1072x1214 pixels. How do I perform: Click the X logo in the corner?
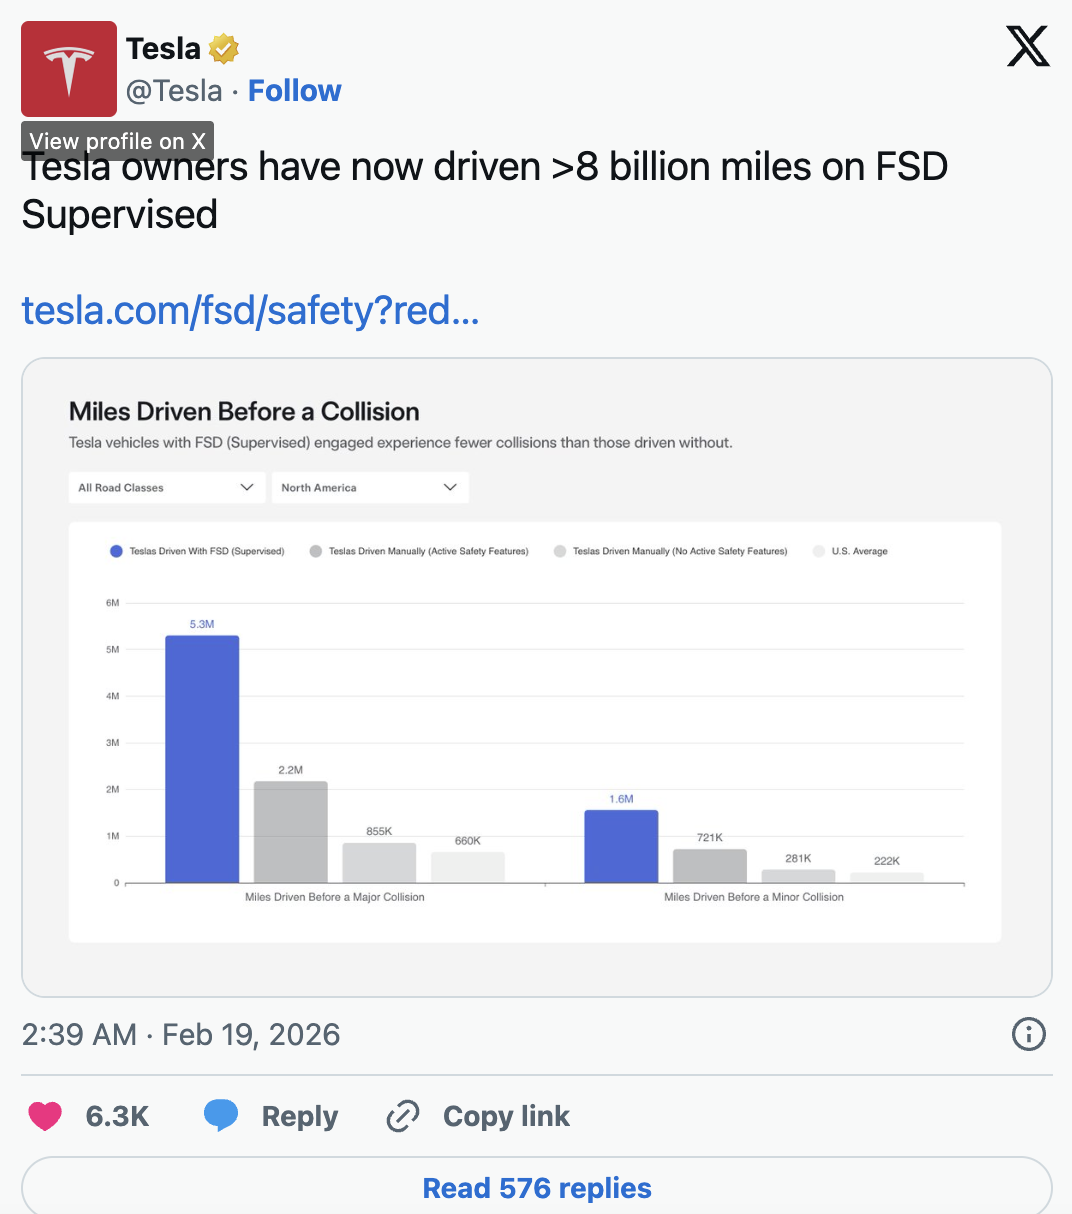click(1028, 46)
